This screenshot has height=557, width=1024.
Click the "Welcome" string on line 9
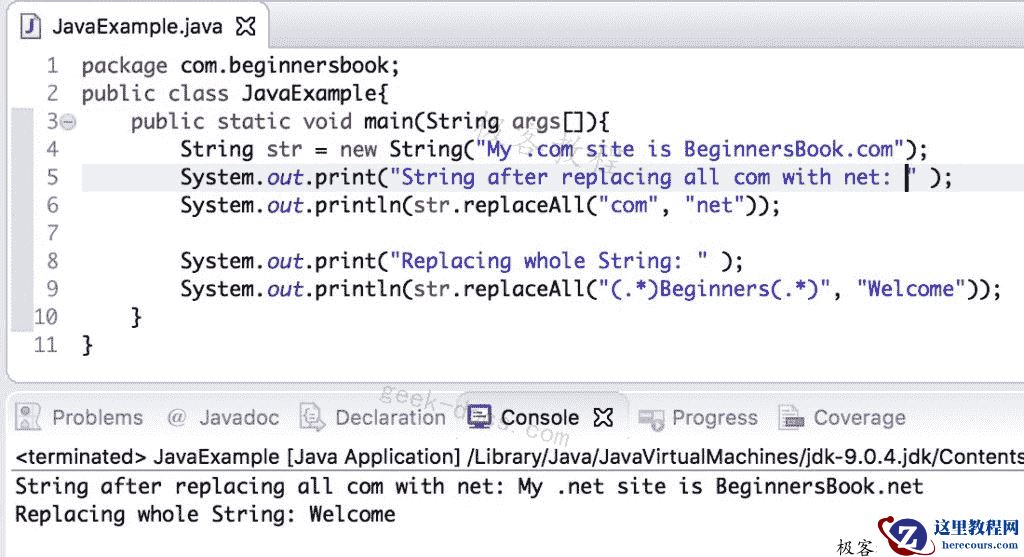(910, 289)
